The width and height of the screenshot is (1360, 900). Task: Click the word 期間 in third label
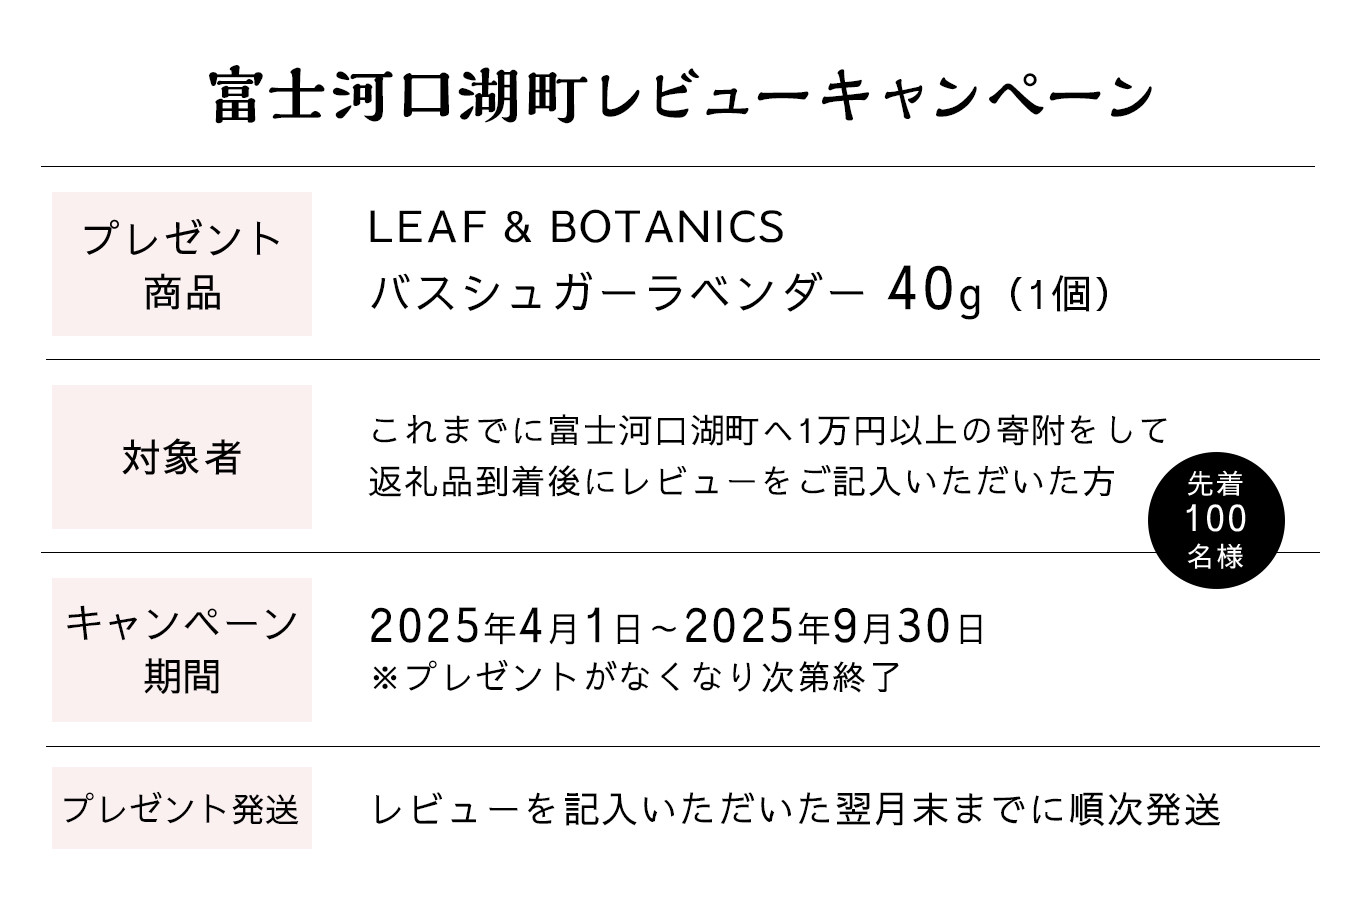182,677
